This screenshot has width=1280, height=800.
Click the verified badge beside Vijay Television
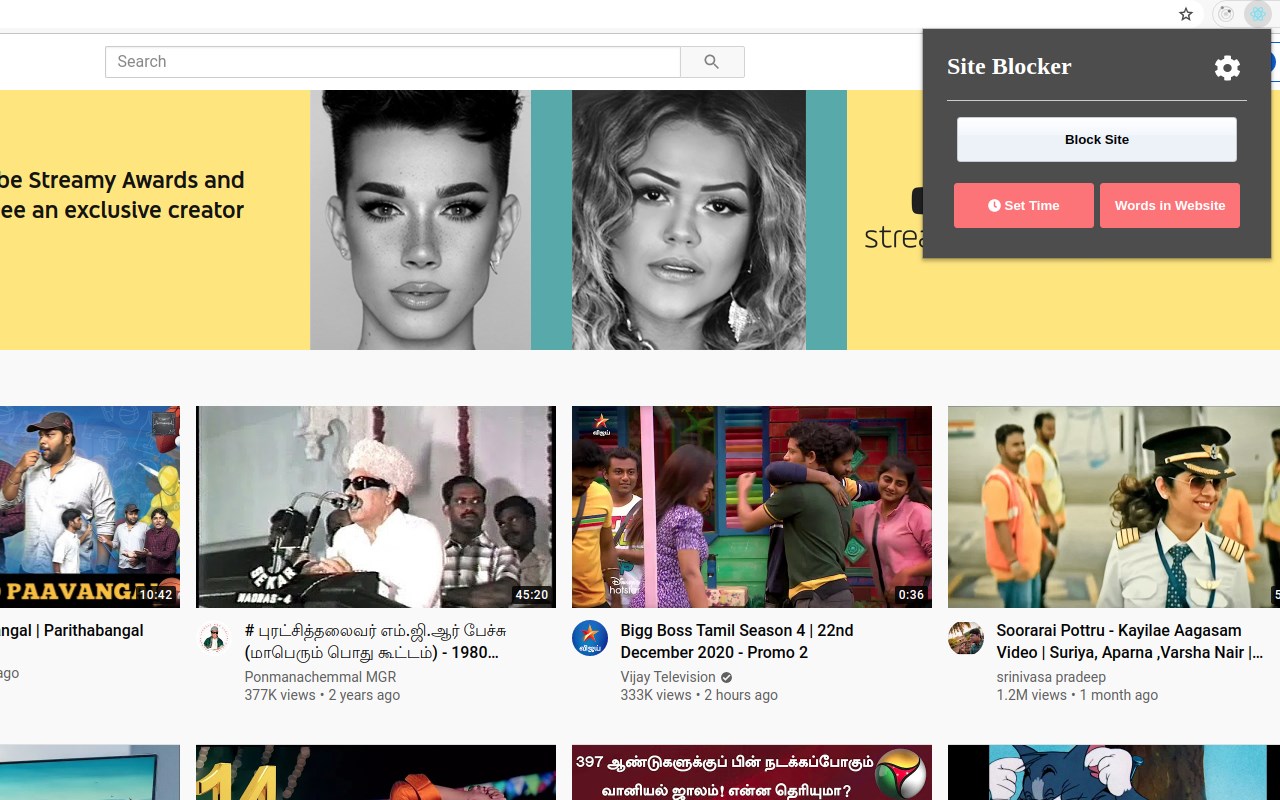pos(727,677)
